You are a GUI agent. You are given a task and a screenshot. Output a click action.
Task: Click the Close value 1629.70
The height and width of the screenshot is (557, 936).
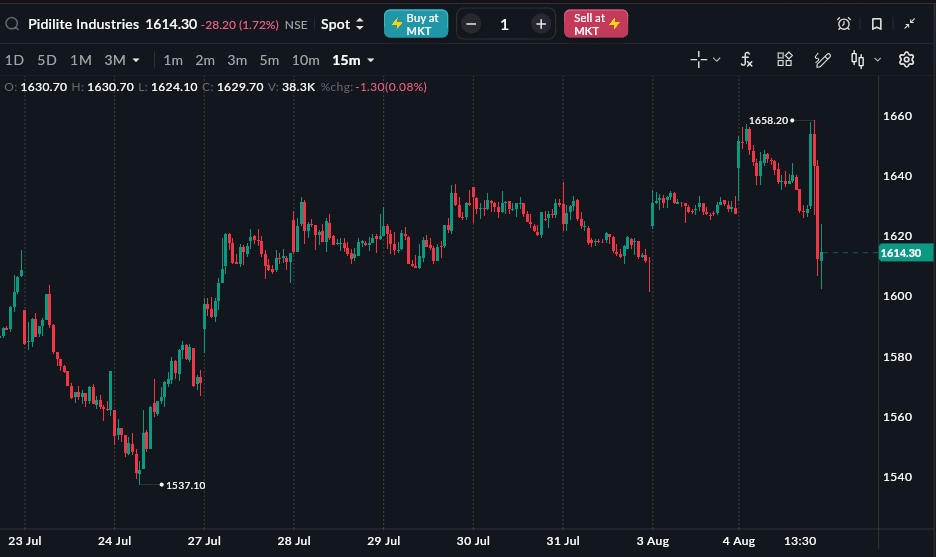(x=240, y=87)
